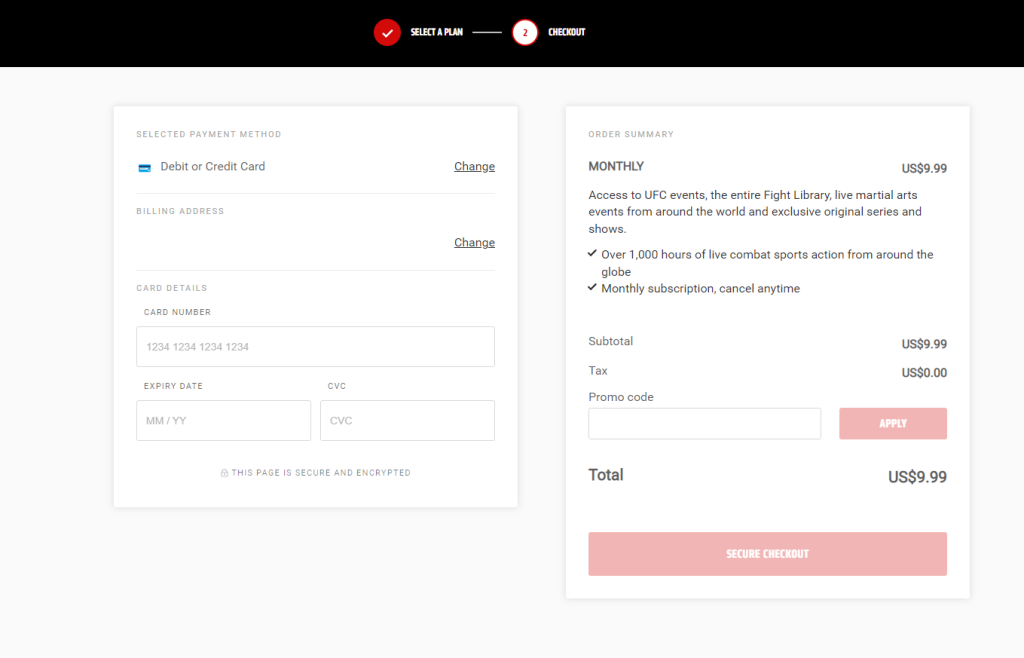The image size is (1024, 658).
Task: Click the Debit or Credit Card label
Action: [x=213, y=166]
